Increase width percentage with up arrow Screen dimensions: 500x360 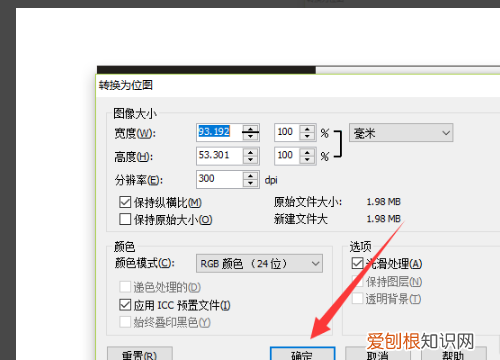(307, 128)
